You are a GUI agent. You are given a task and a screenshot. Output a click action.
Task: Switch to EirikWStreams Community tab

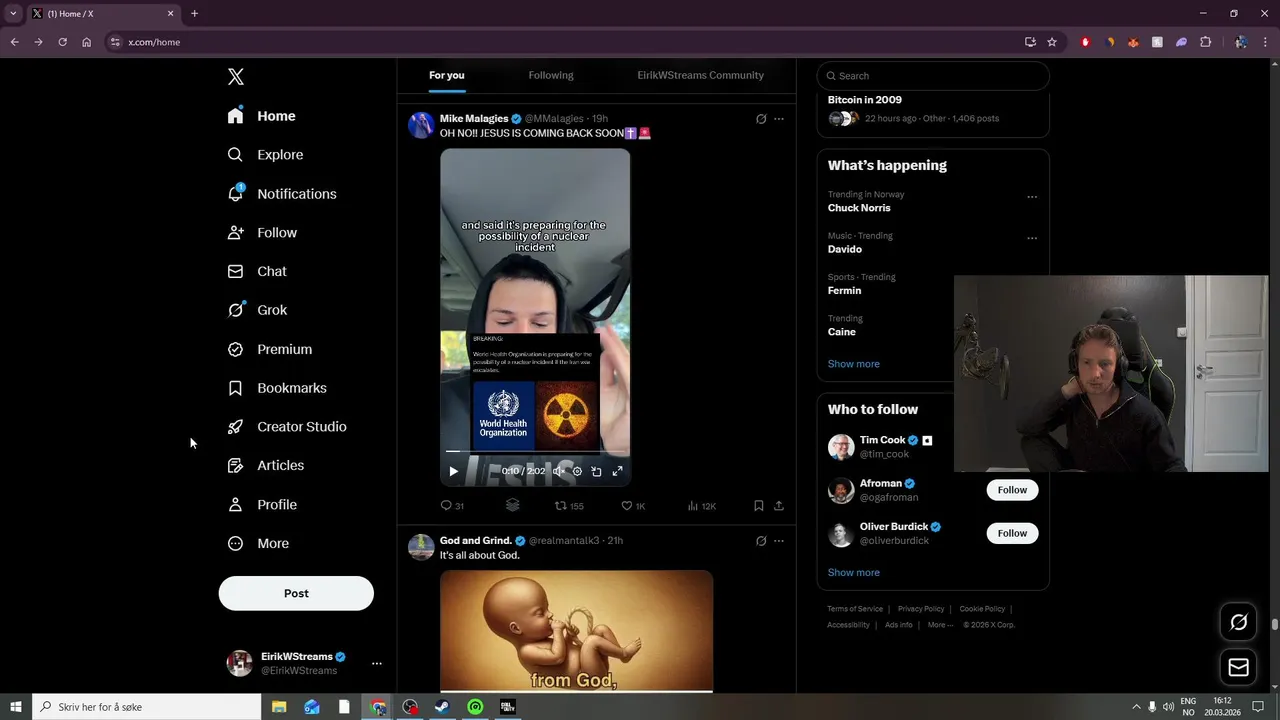(x=700, y=75)
